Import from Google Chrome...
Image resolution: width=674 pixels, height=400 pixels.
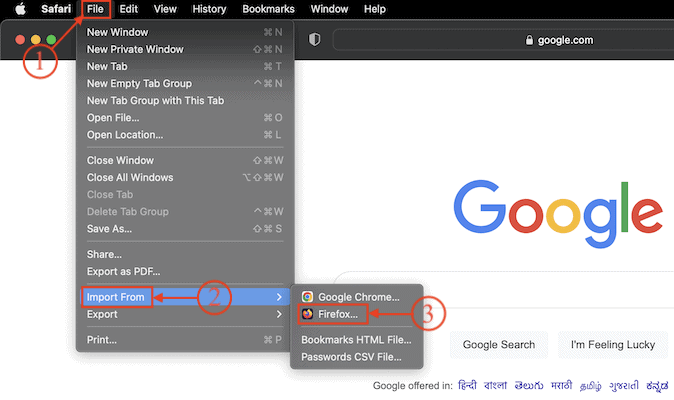point(357,297)
